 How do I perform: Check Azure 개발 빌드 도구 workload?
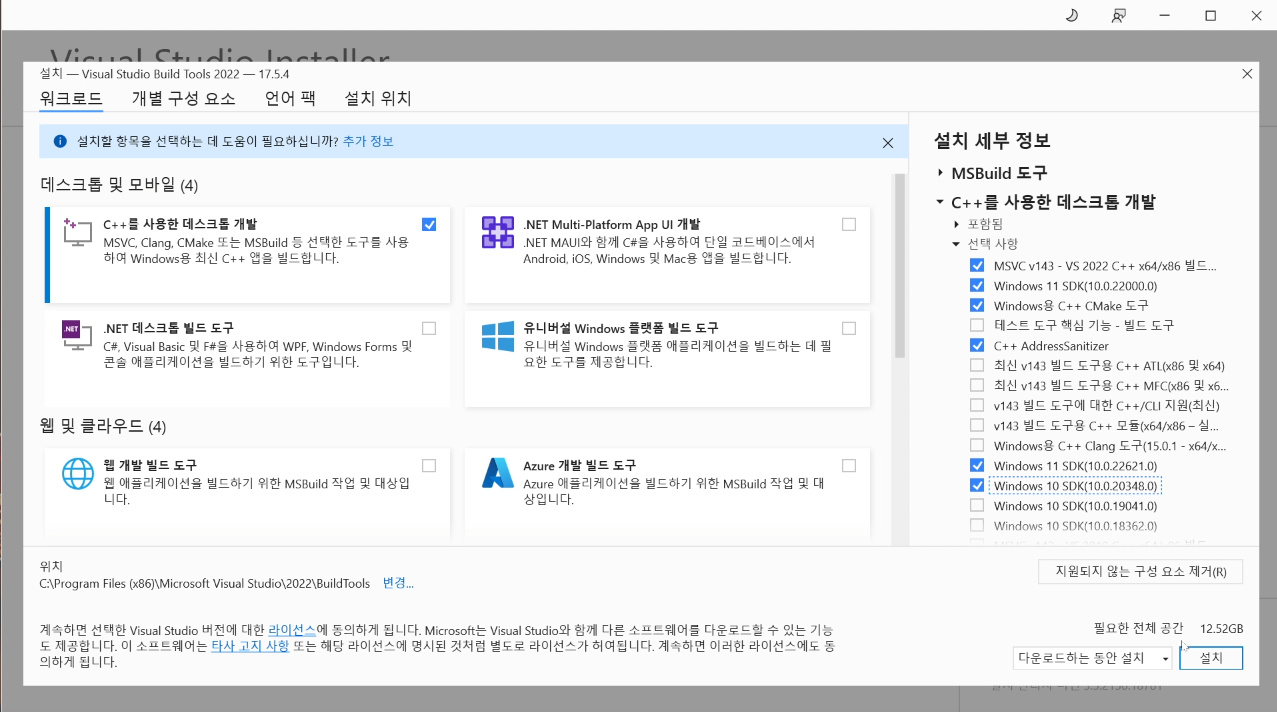849,465
